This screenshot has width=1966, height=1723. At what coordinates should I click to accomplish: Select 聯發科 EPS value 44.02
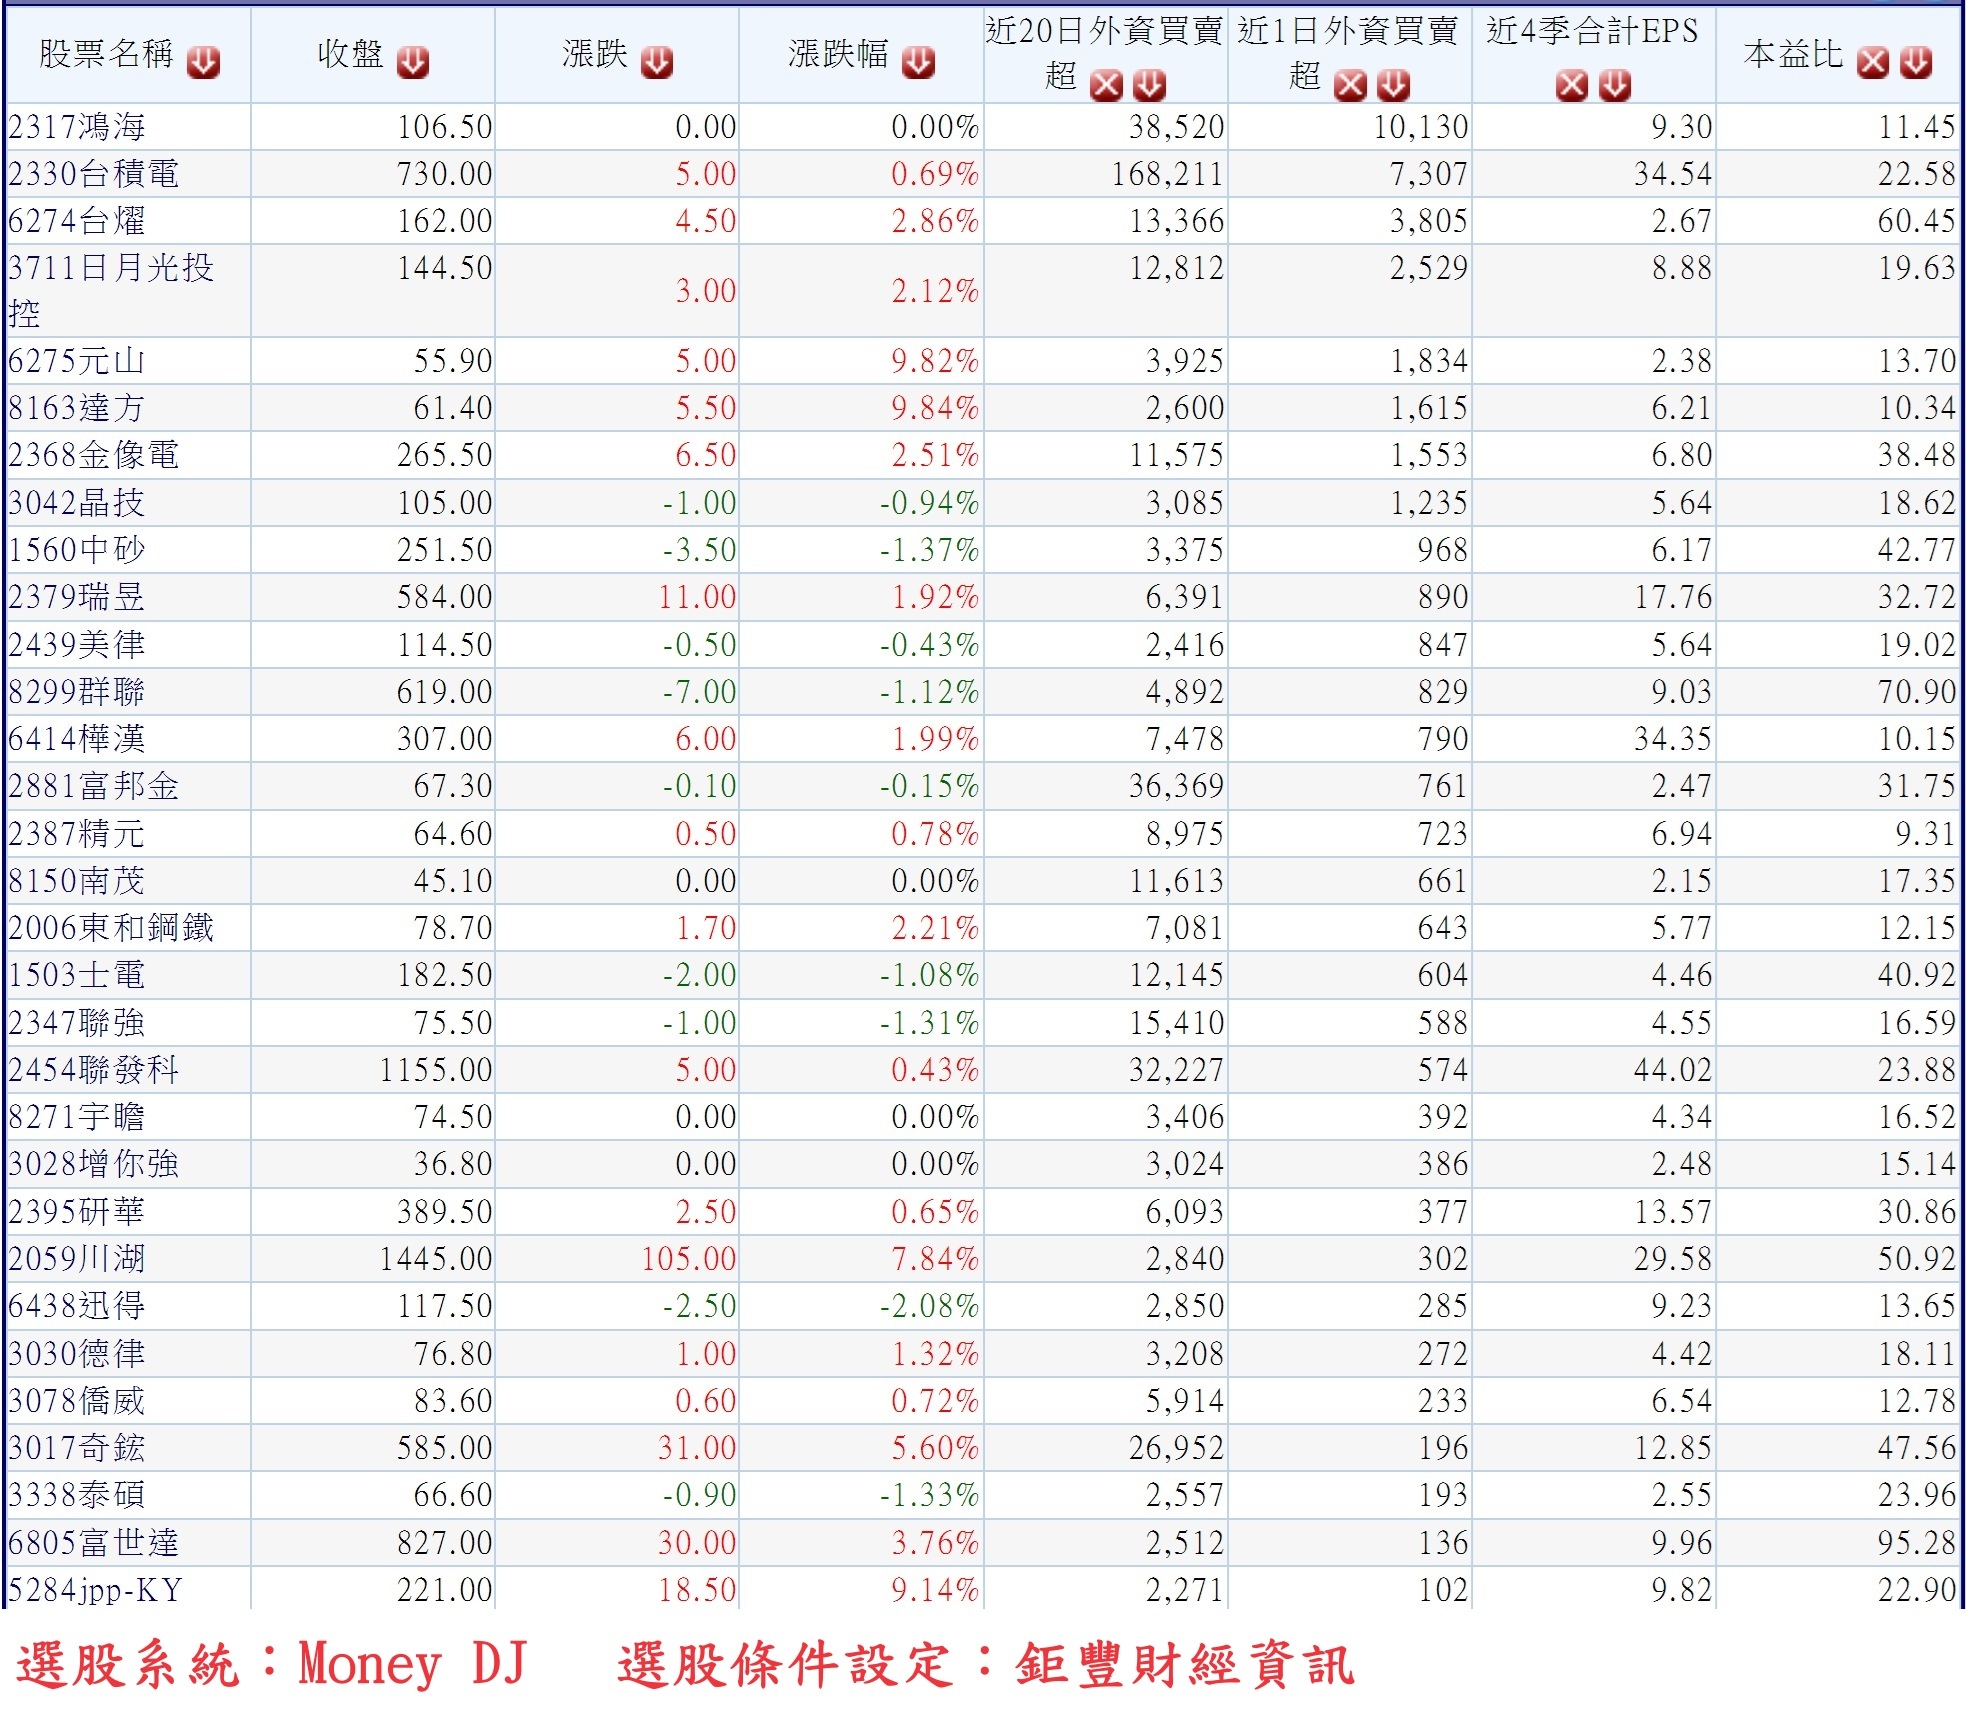click(1673, 1070)
